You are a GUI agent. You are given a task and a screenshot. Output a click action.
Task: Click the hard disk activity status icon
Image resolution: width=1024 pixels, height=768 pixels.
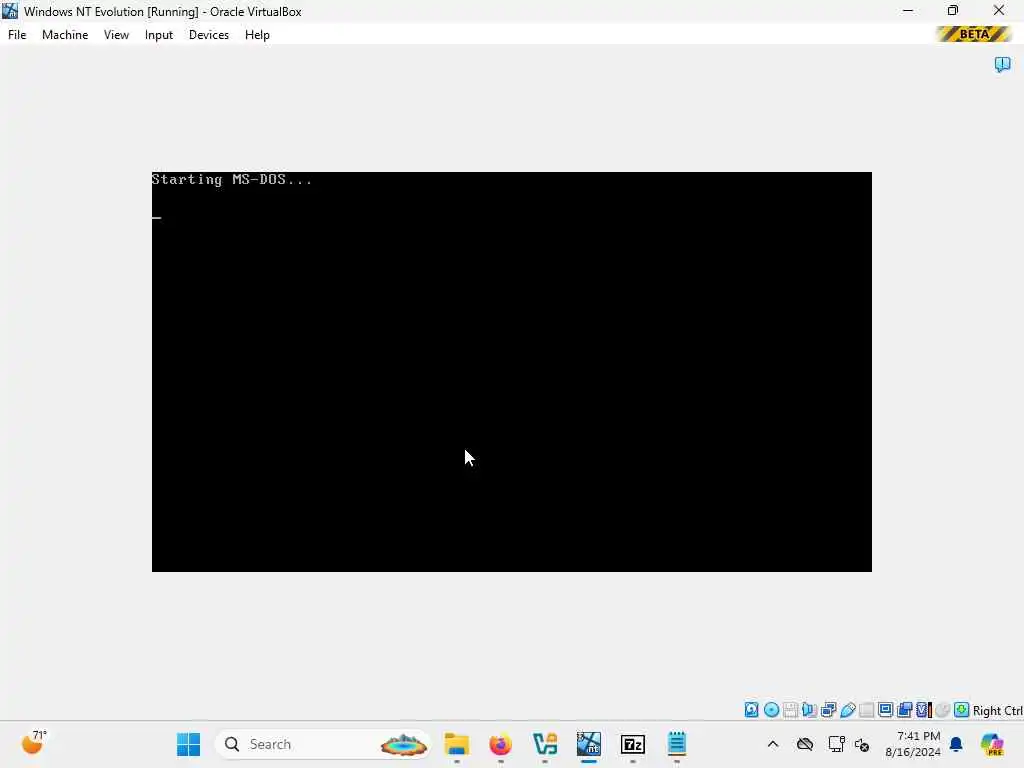[x=752, y=710]
